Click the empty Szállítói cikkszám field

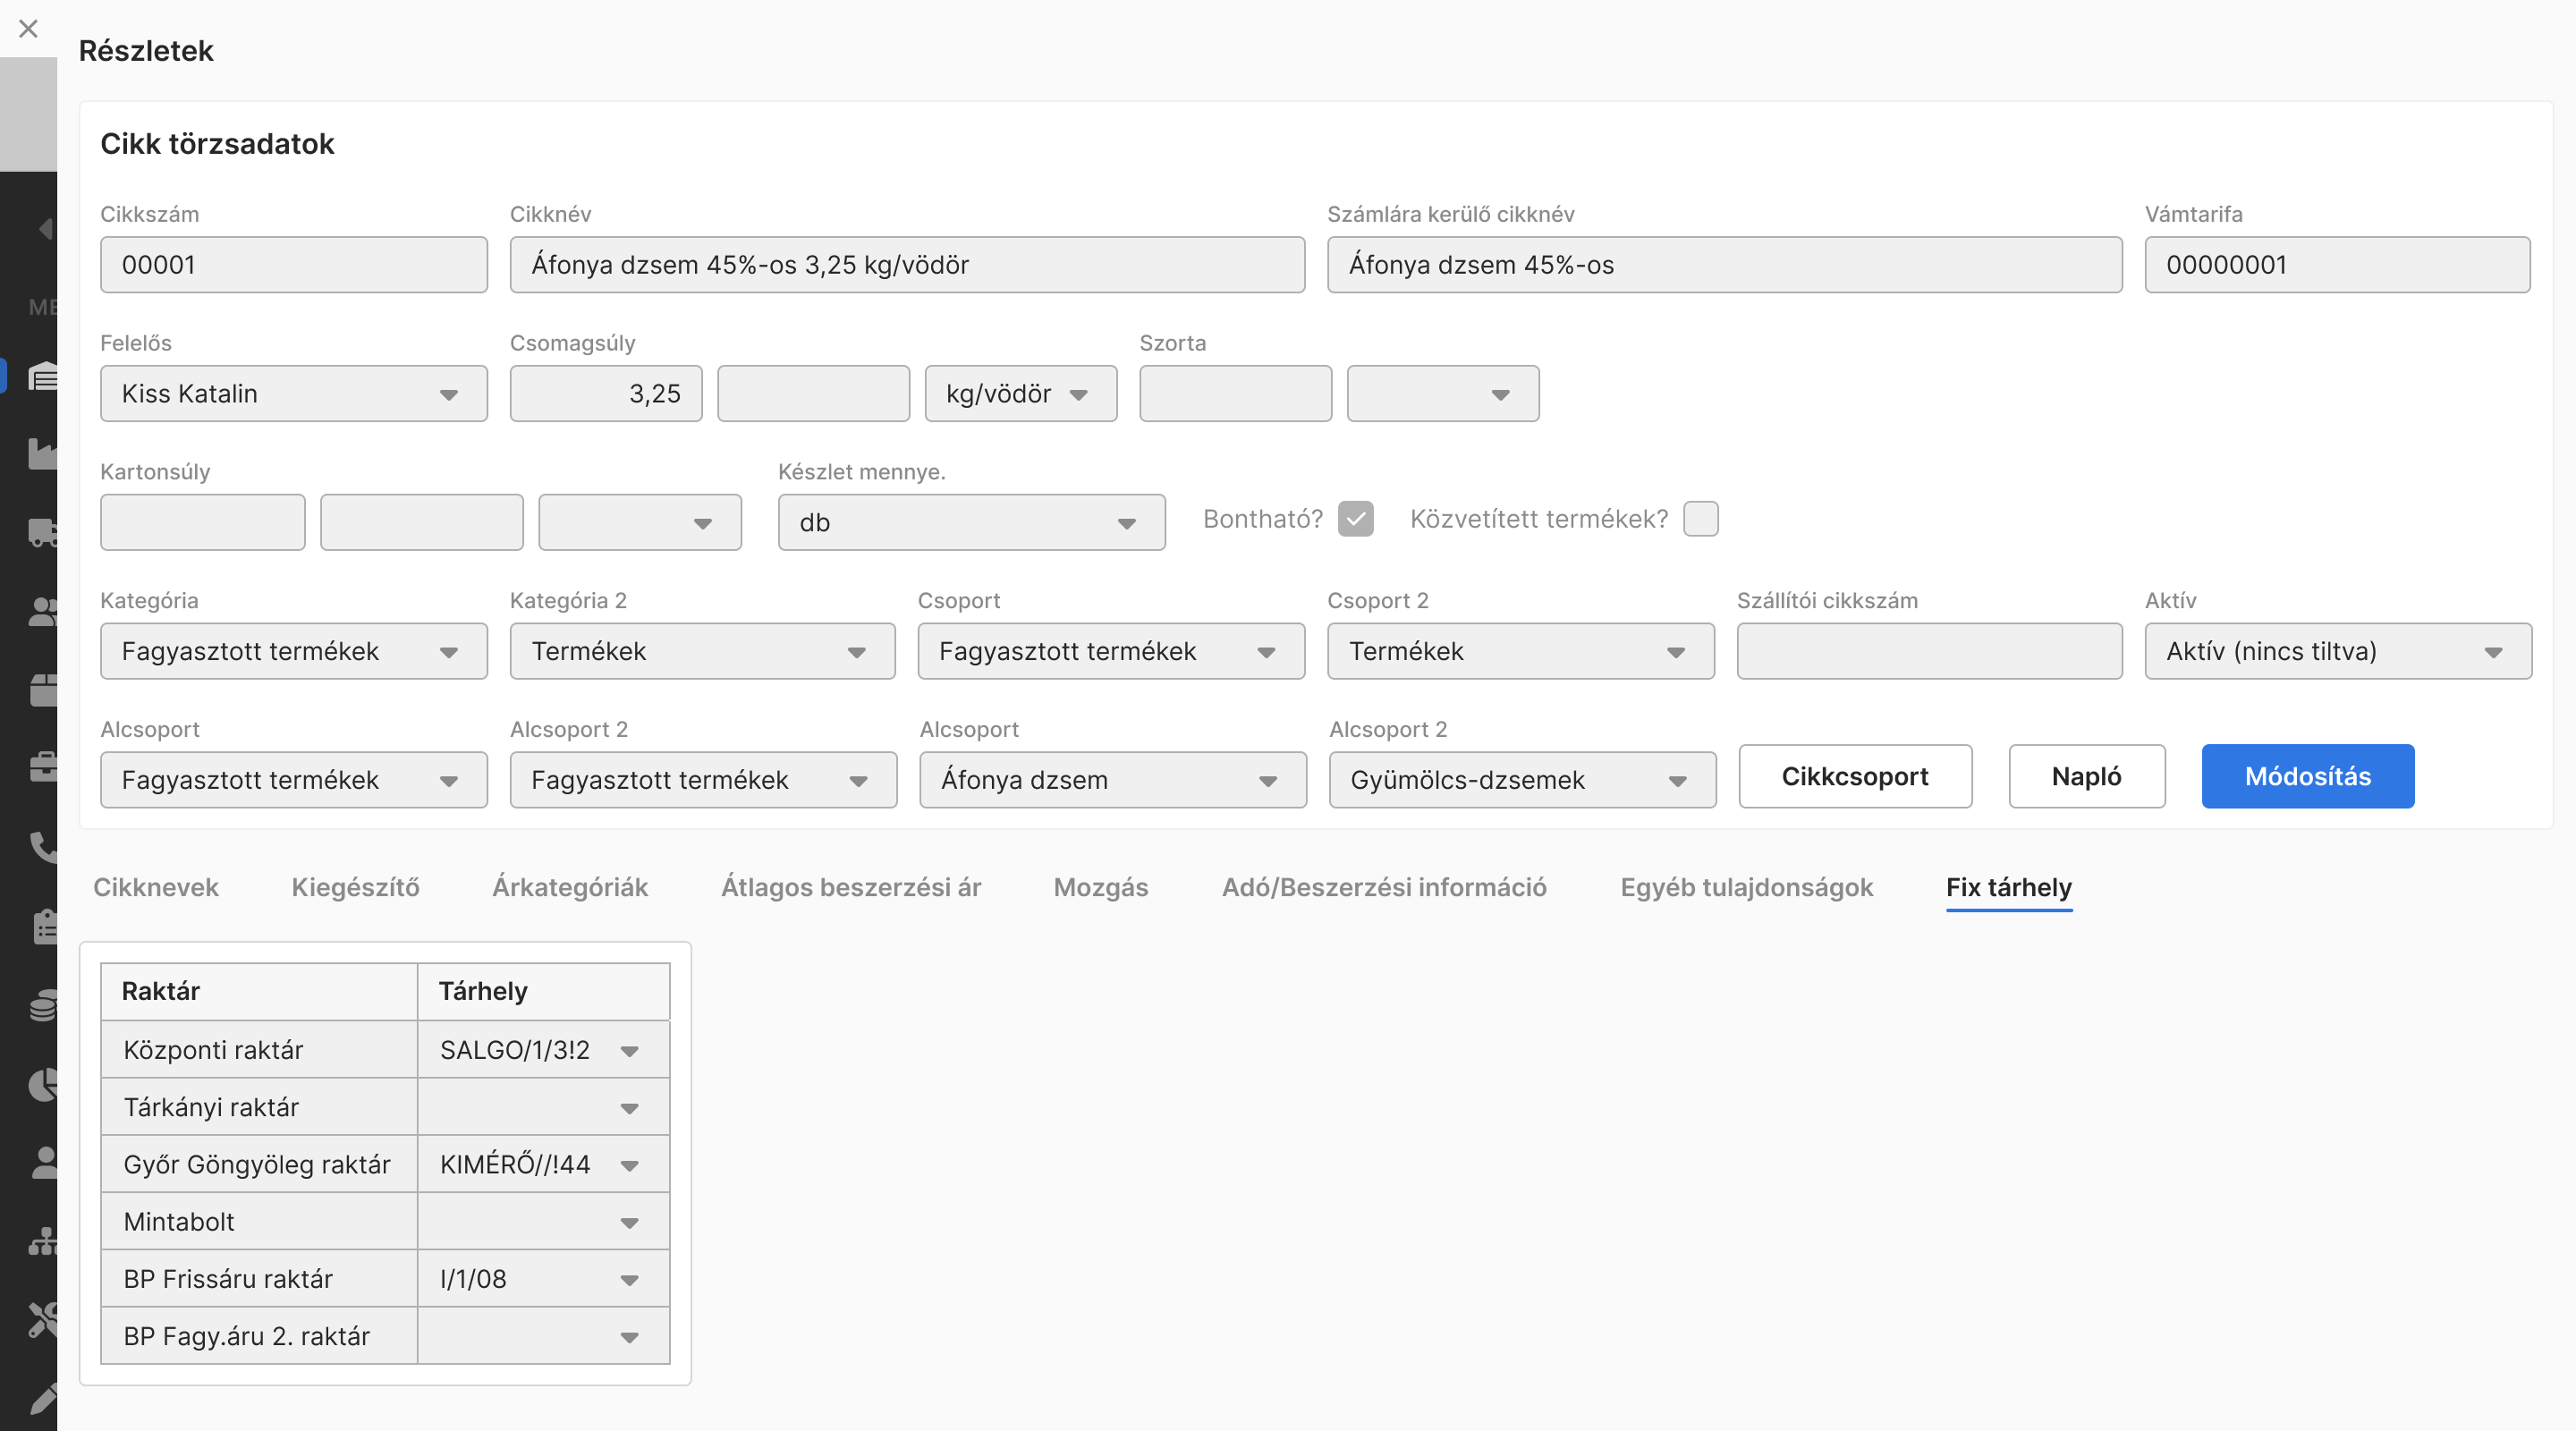pos(1929,652)
